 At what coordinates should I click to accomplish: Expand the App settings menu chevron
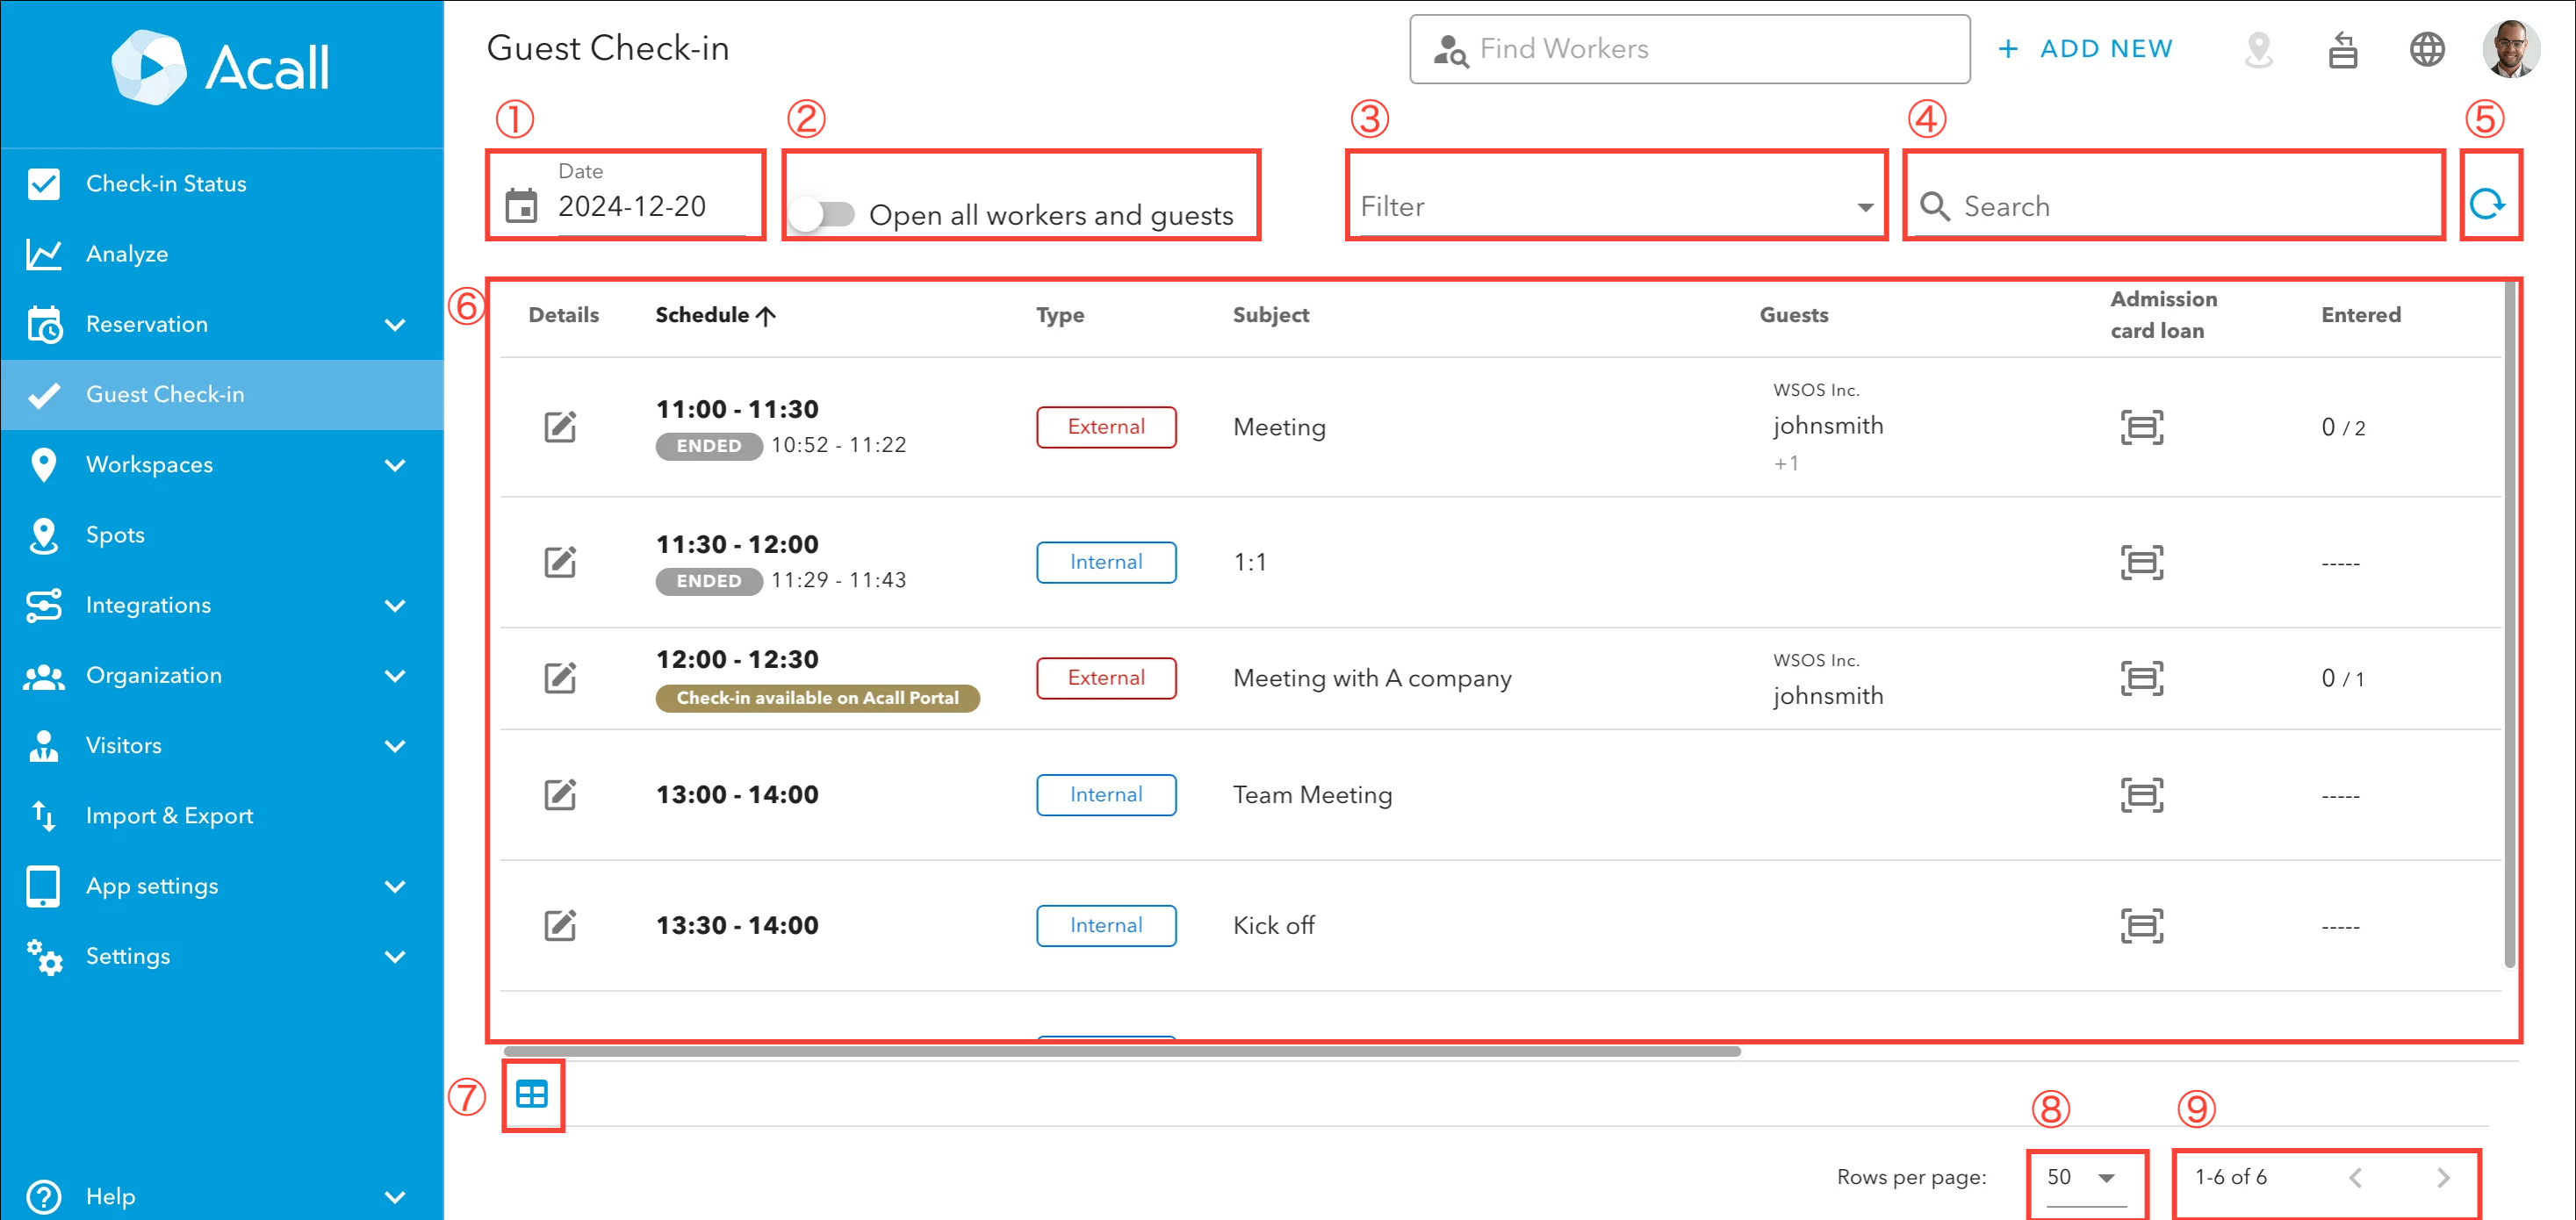395,886
